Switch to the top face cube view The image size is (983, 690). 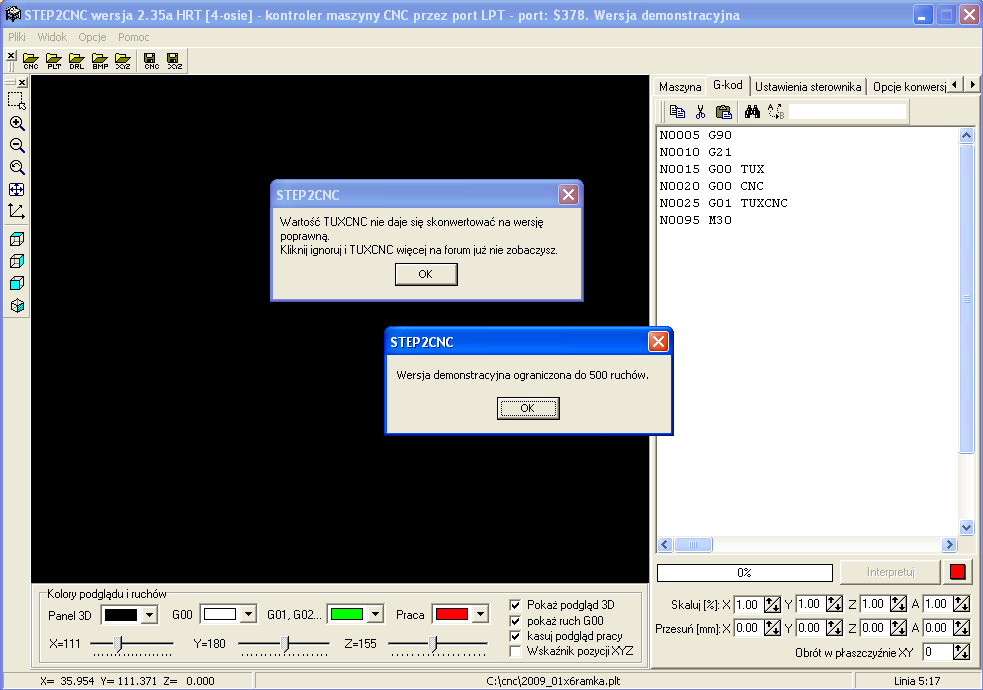pyautogui.click(x=17, y=239)
